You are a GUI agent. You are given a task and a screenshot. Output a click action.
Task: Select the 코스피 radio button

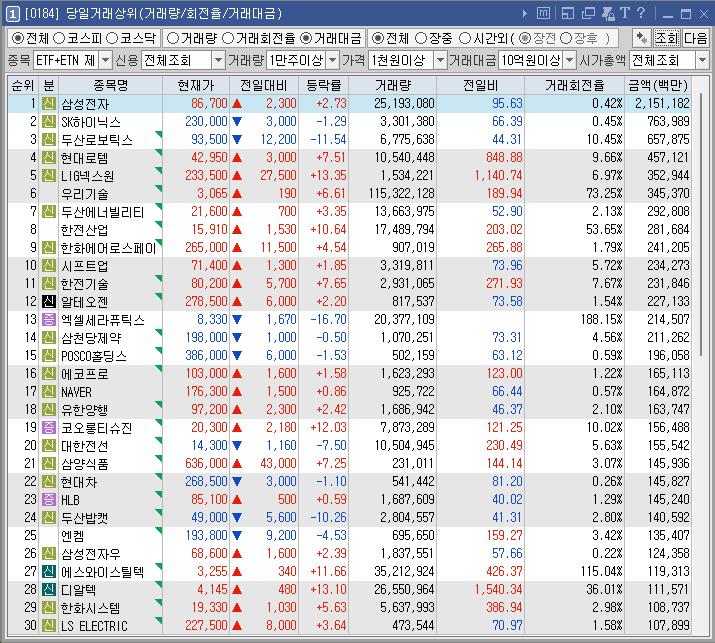tap(59, 38)
